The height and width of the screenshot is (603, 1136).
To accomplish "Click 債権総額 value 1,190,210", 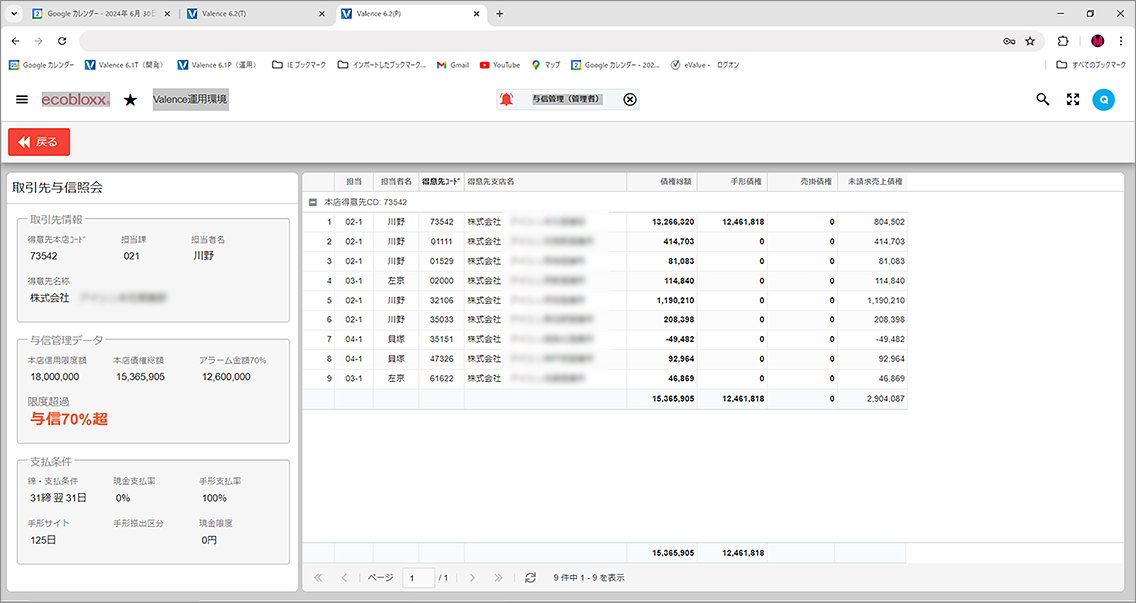I will 675,300.
